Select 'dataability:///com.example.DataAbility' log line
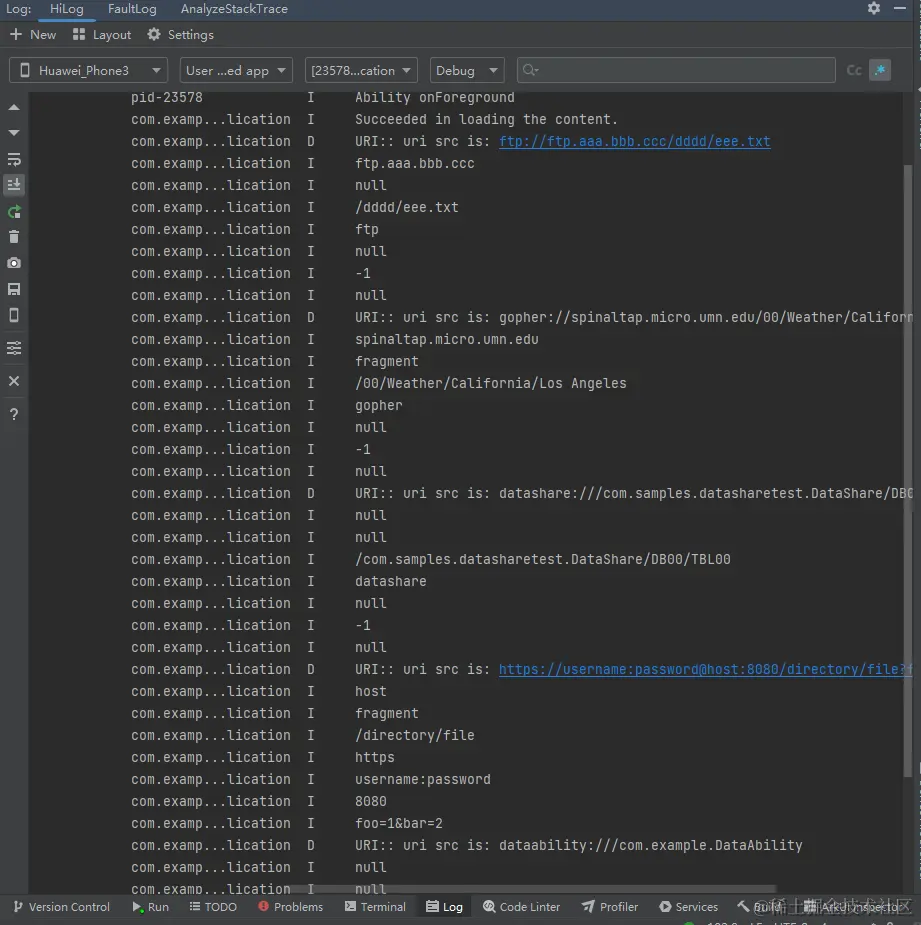This screenshot has height=925, width=921. (579, 846)
